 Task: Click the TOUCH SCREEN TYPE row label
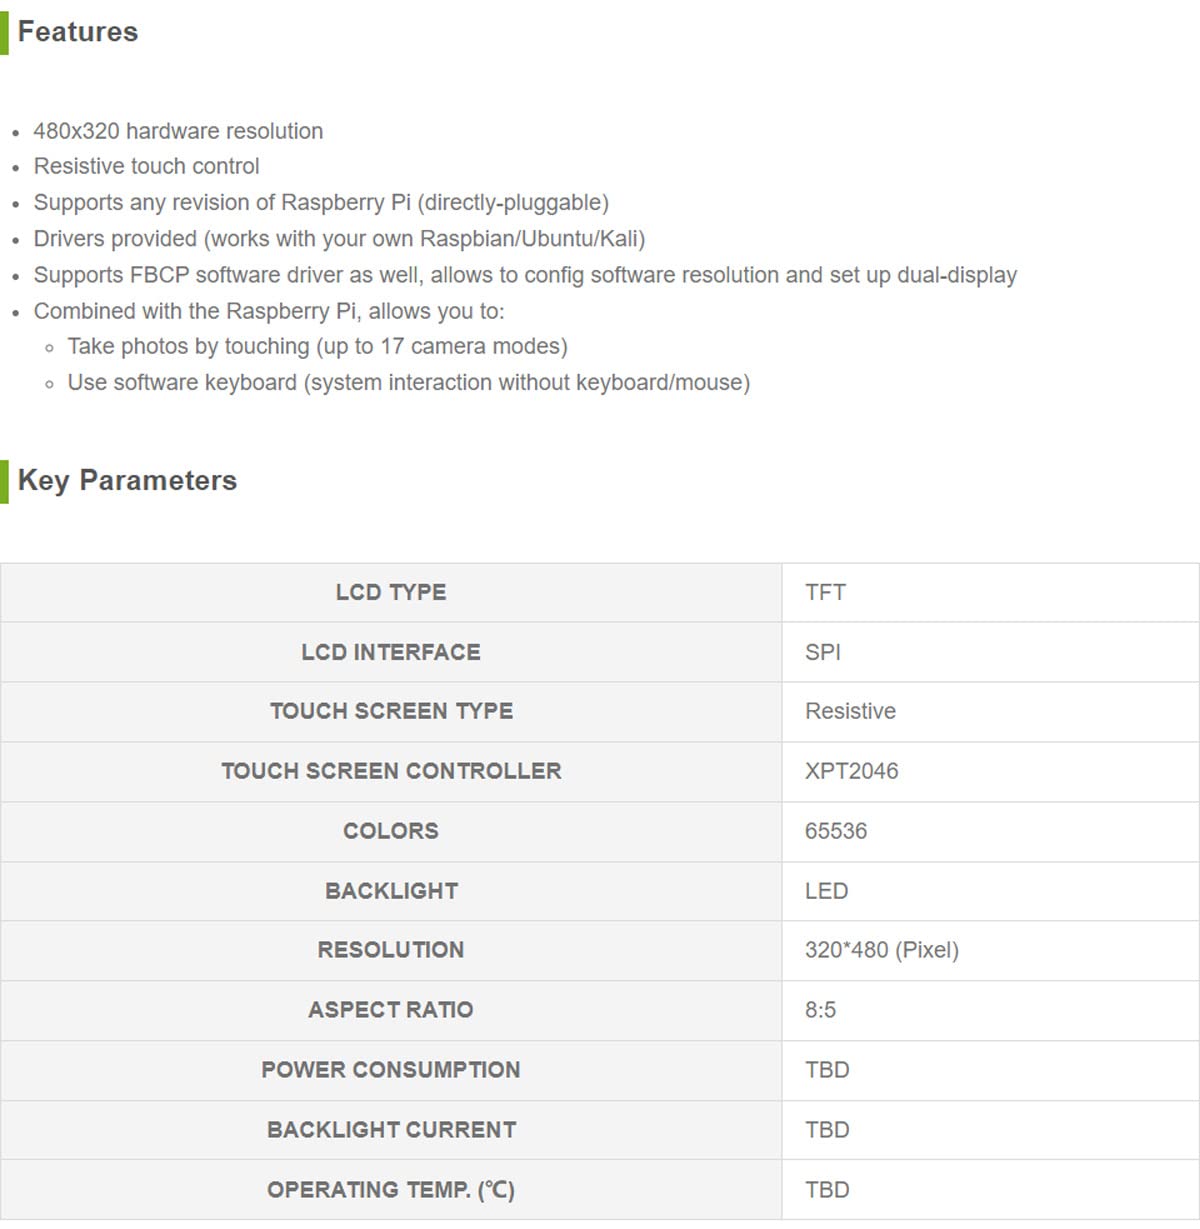coord(391,711)
